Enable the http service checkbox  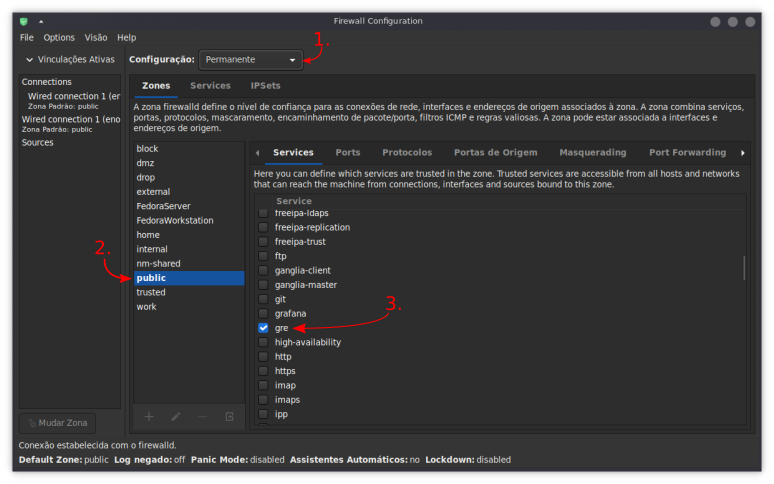263,357
